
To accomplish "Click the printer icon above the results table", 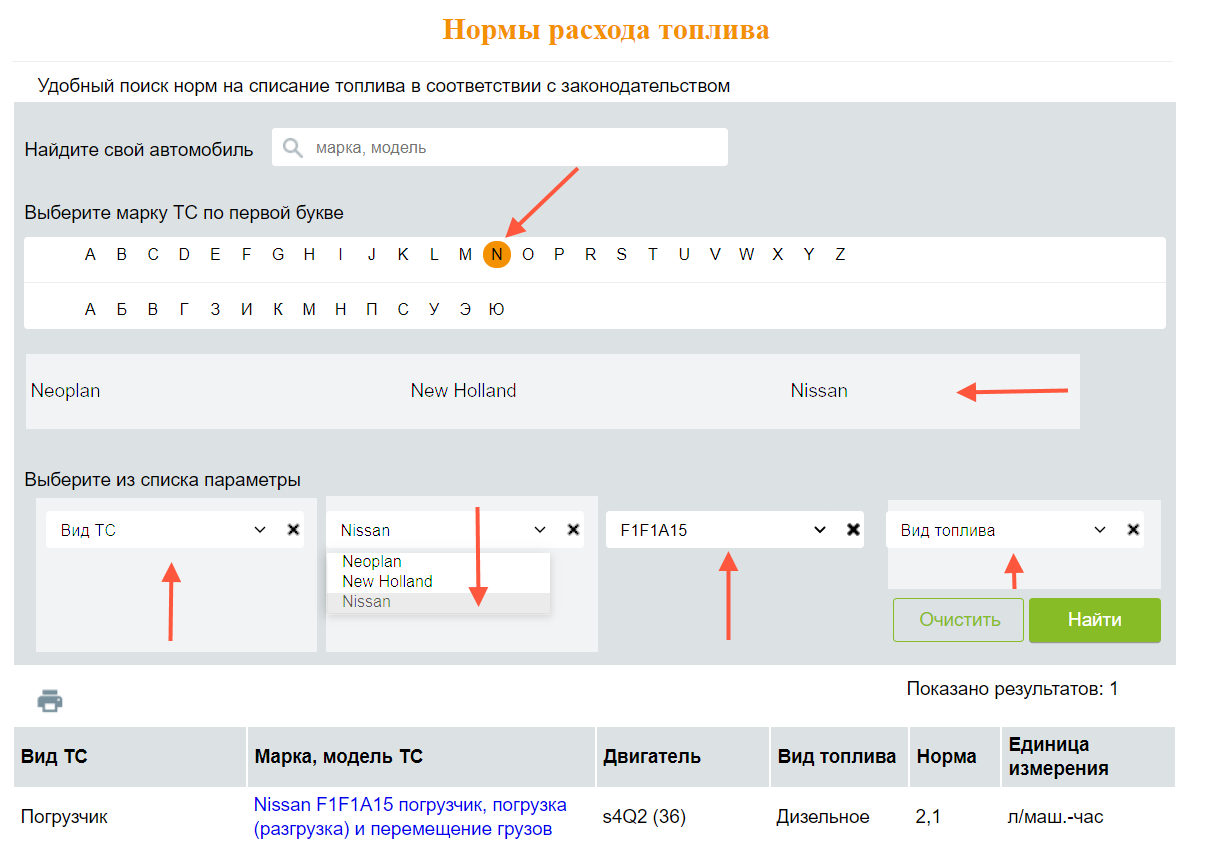I will [x=50, y=701].
